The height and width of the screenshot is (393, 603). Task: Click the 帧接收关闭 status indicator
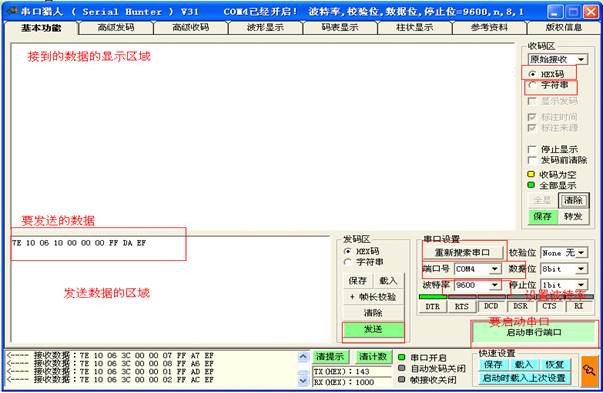pos(401,379)
